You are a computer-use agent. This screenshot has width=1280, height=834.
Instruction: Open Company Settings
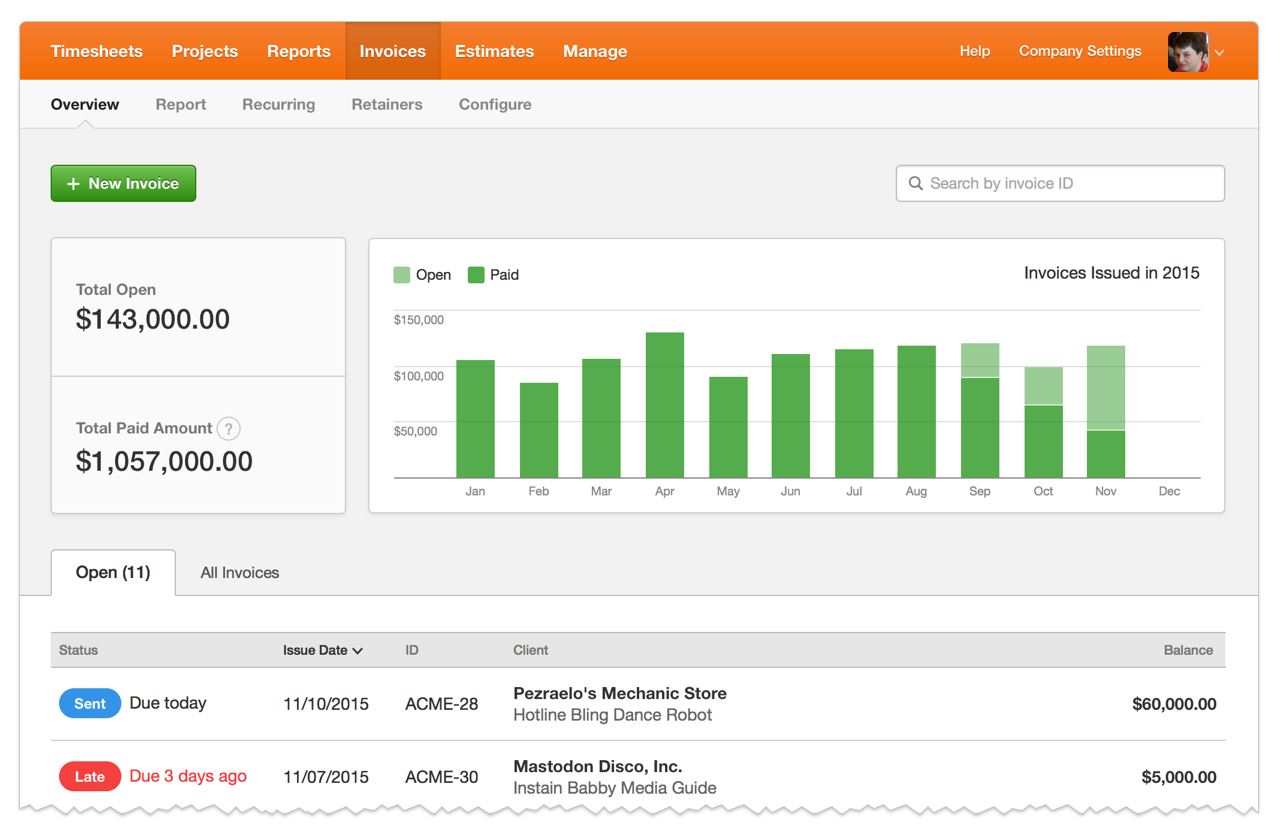click(1080, 51)
